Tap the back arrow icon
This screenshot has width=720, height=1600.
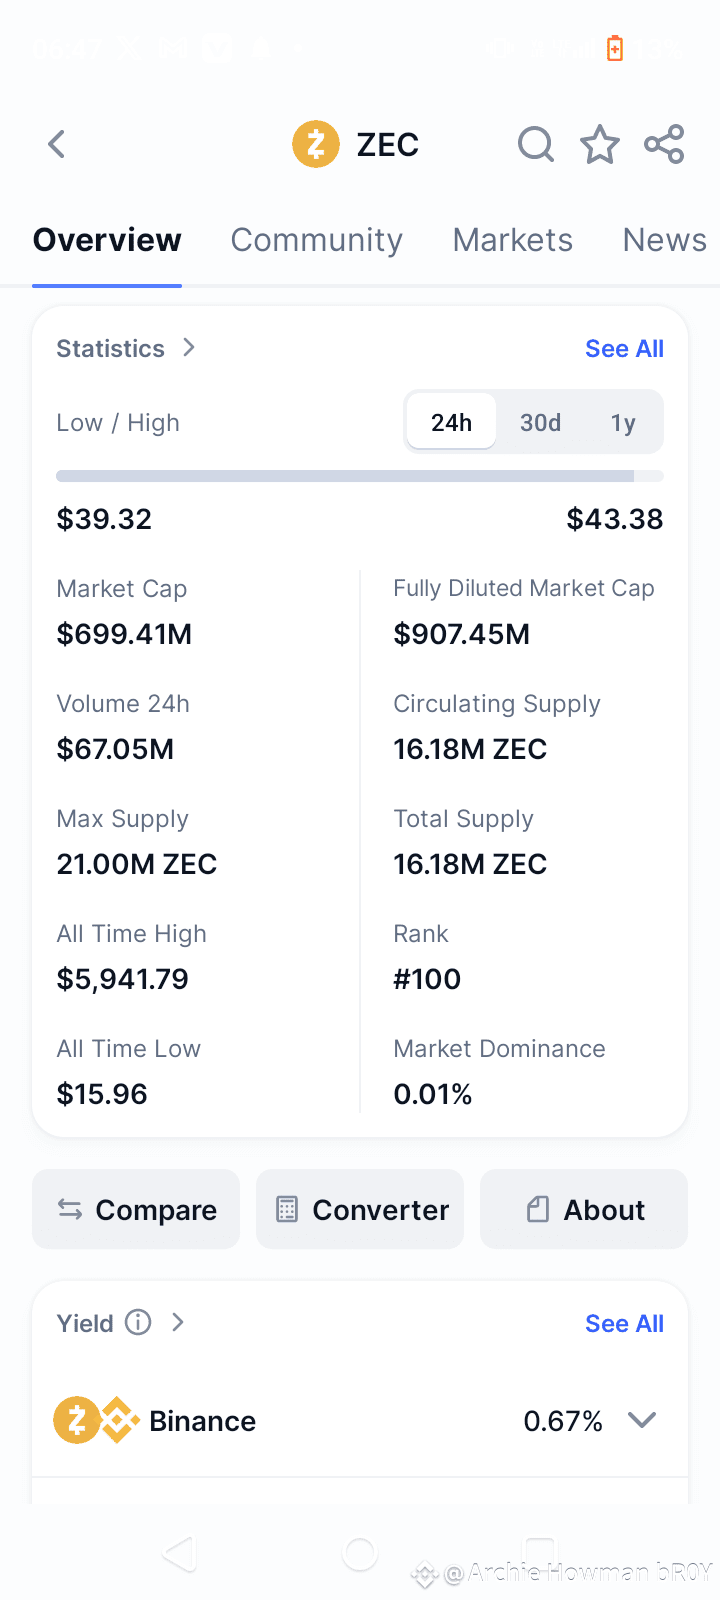click(57, 145)
